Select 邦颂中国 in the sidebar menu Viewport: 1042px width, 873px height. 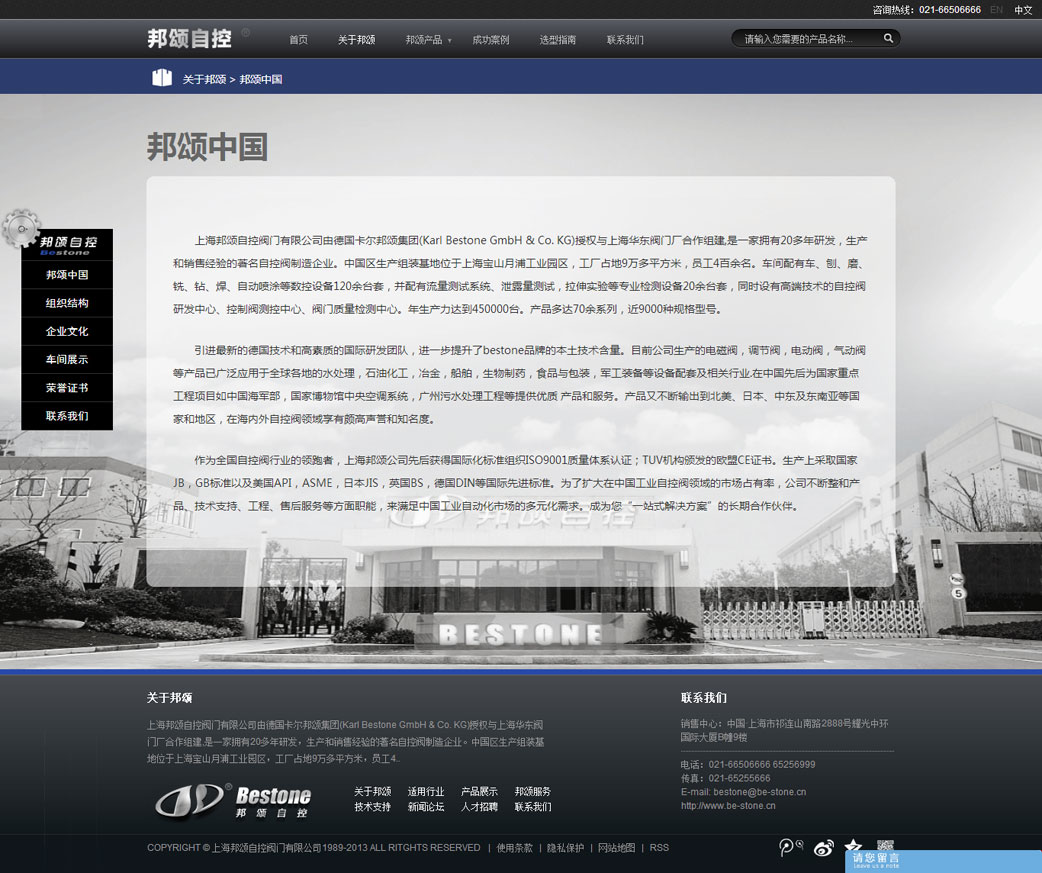pos(67,274)
